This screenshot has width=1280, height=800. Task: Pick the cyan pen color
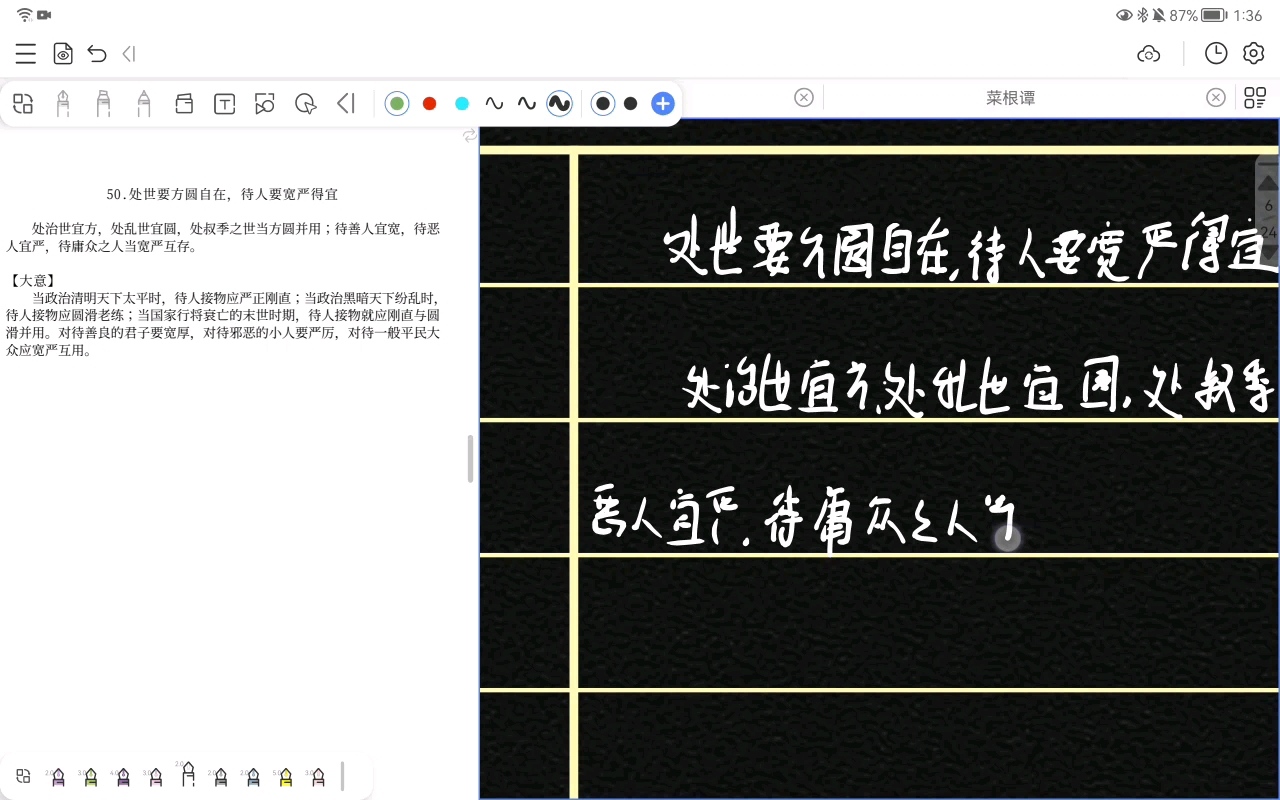[x=462, y=103]
